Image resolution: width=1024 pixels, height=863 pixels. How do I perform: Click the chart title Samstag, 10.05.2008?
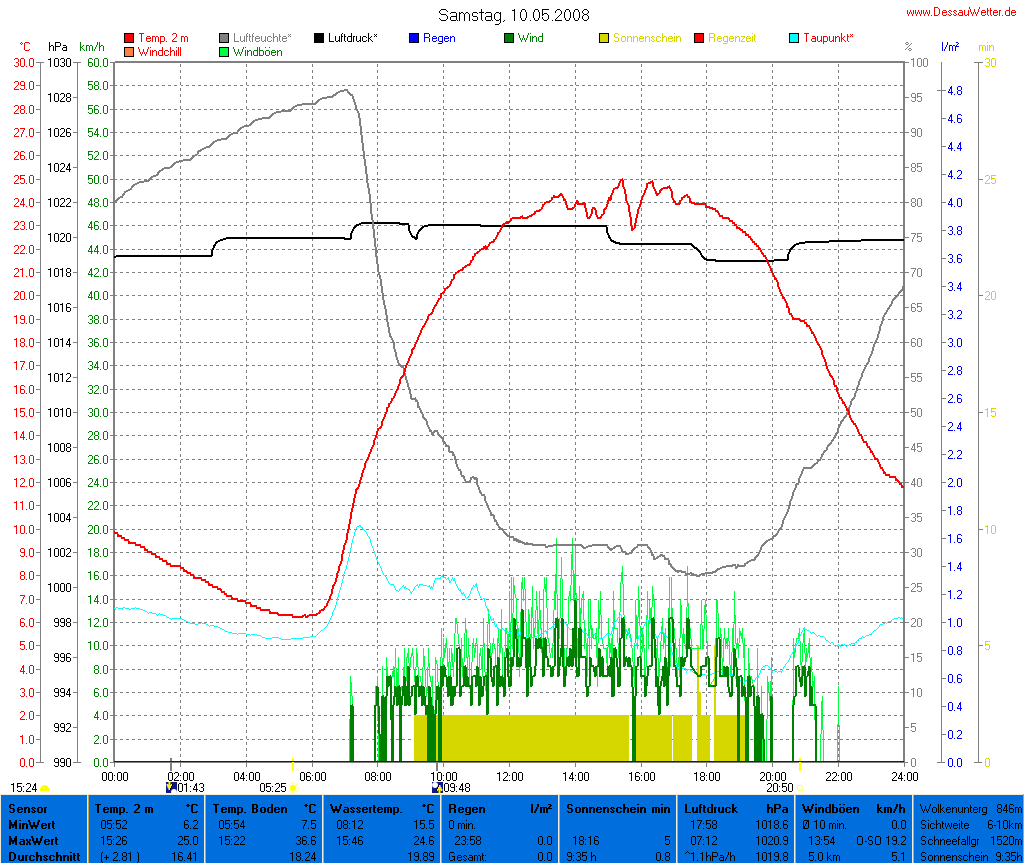(514, 15)
